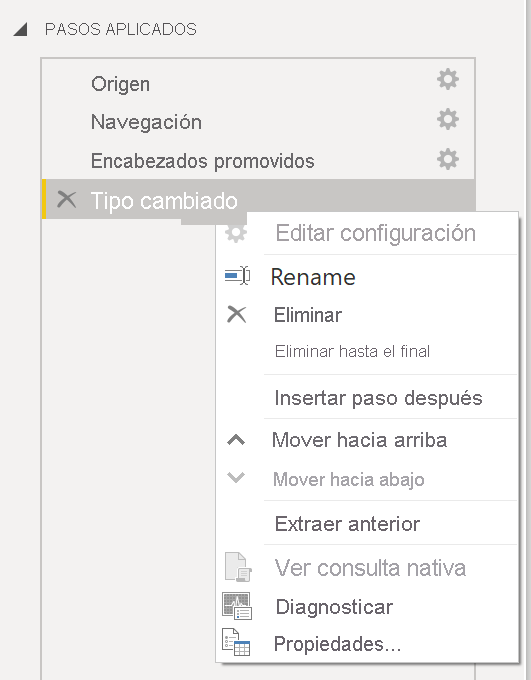Click gear icon beside Encabezados promovidos
The width and height of the screenshot is (531, 680).
tap(448, 159)
